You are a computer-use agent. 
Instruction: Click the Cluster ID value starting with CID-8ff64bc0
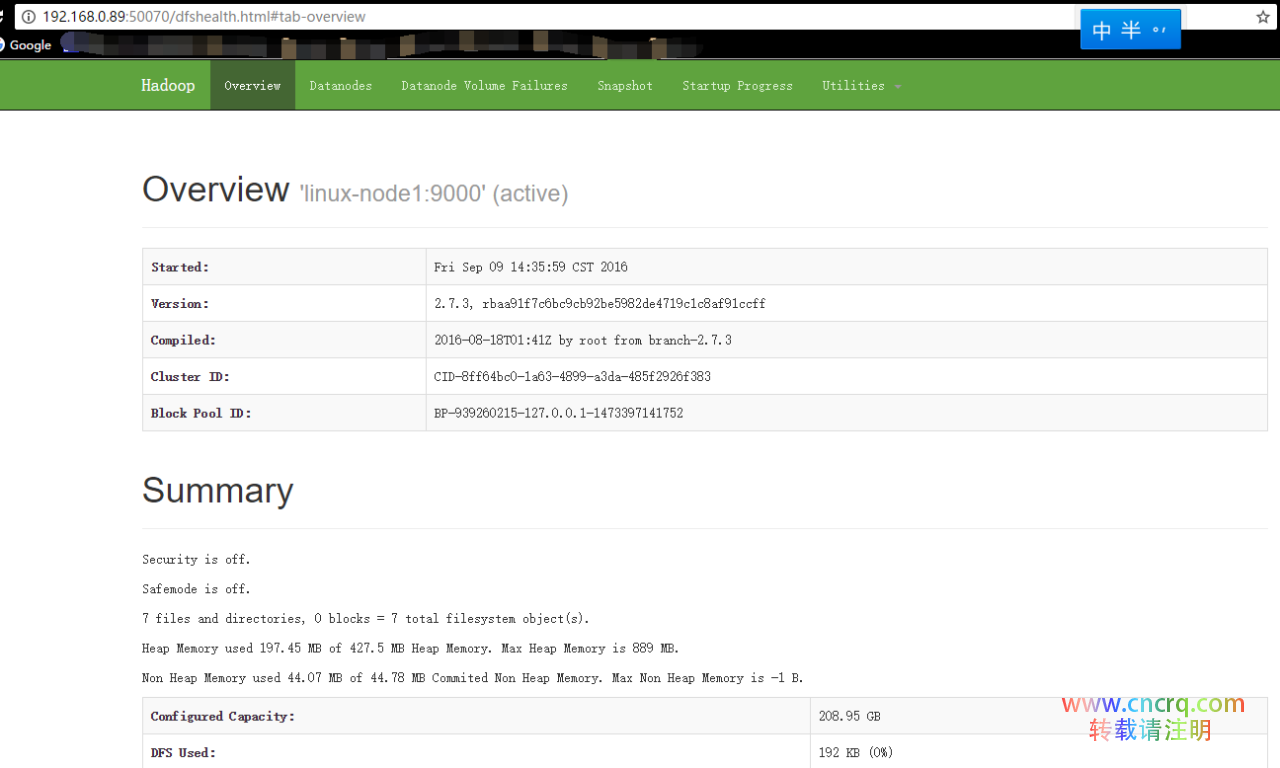coord(572,377)
